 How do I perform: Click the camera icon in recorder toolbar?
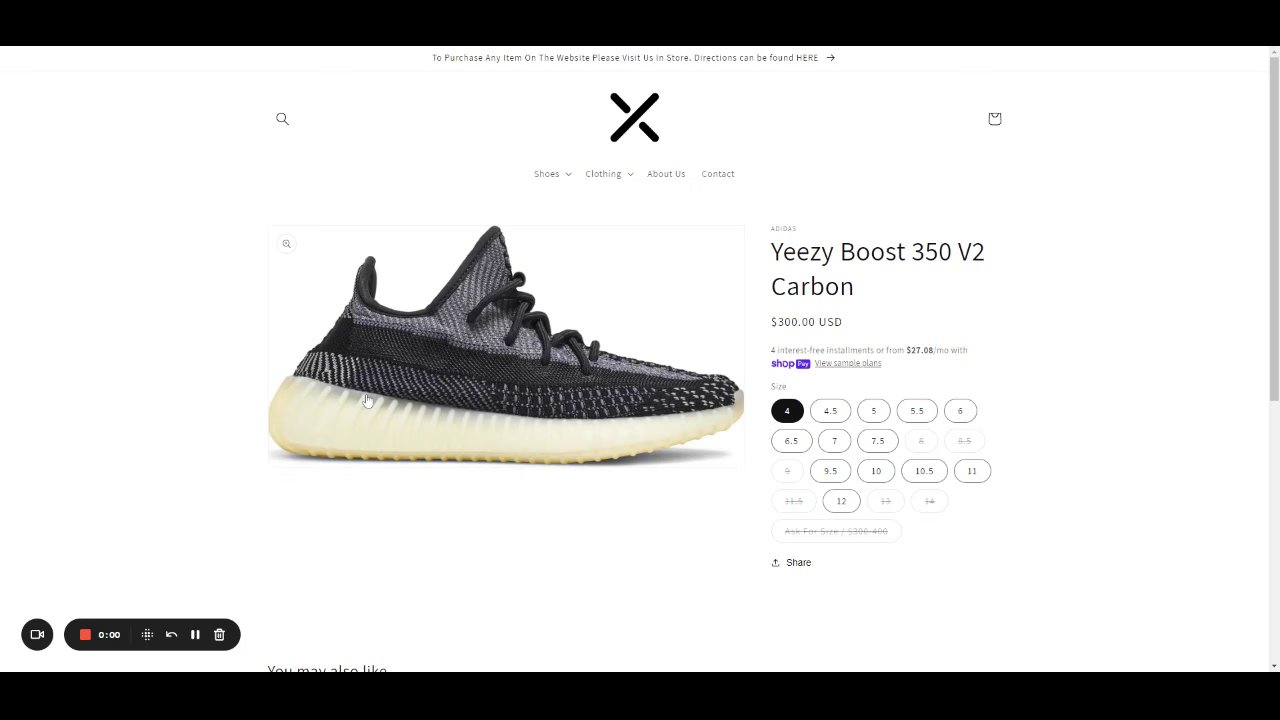(37, 634)
